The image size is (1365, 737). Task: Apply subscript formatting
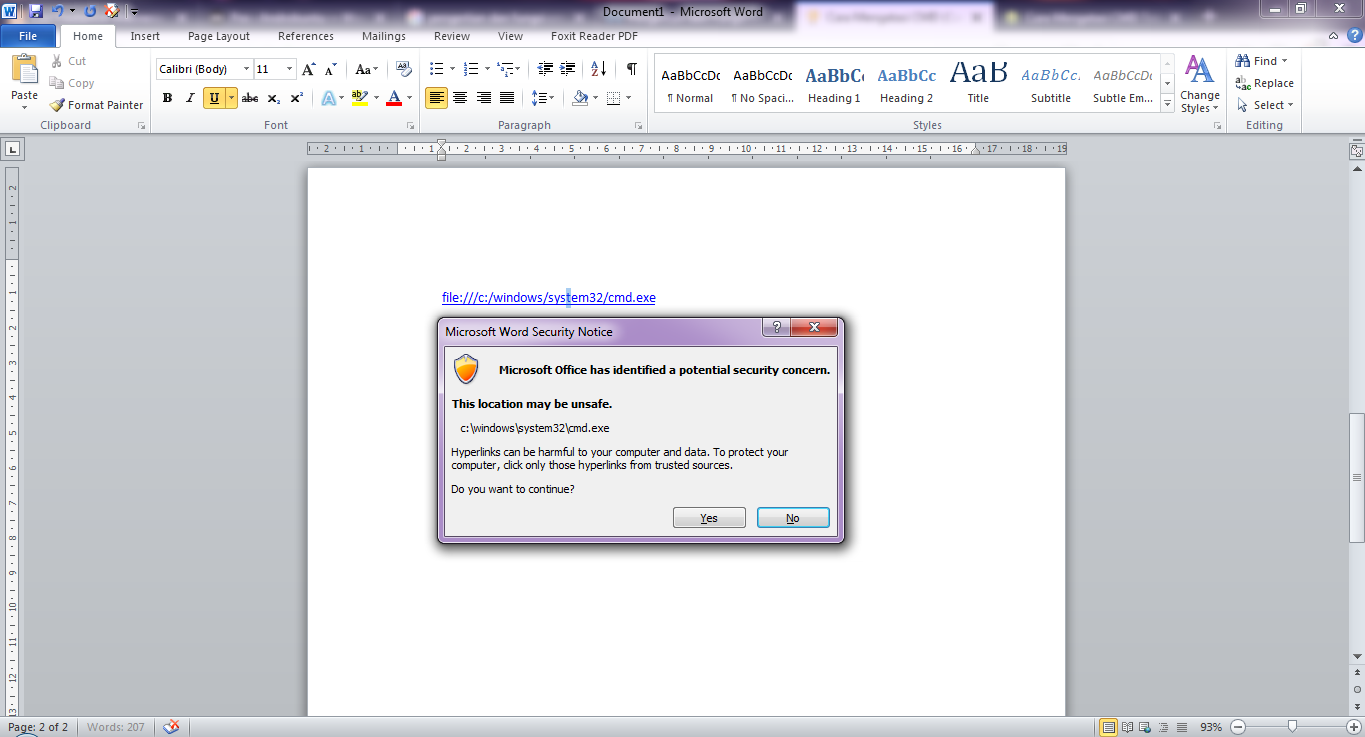coord(271,98)
